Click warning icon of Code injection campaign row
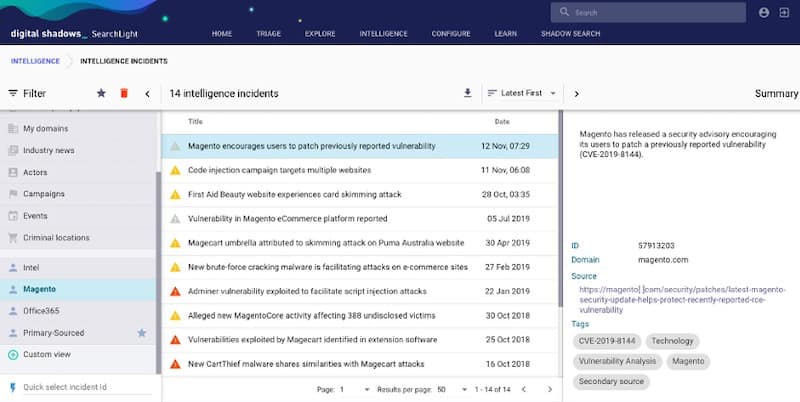Image resolution: width=800 pixels, height=402 pixels. click(175, 170)
